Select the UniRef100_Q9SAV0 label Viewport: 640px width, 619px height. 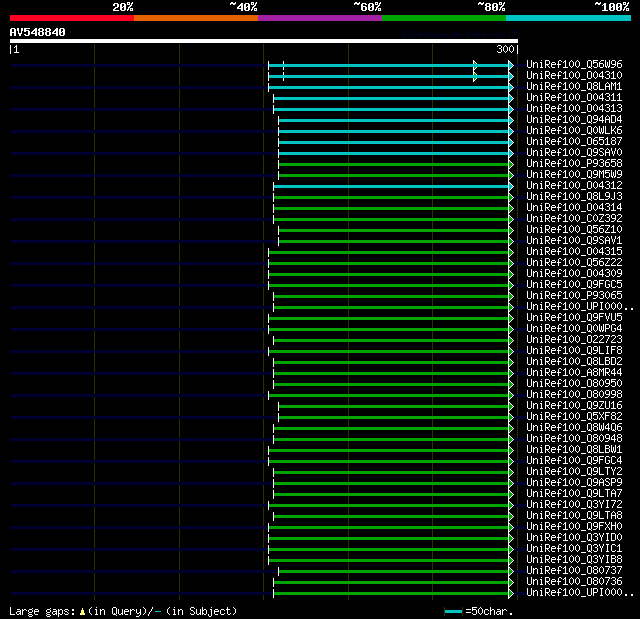click(x=574, y=153)
